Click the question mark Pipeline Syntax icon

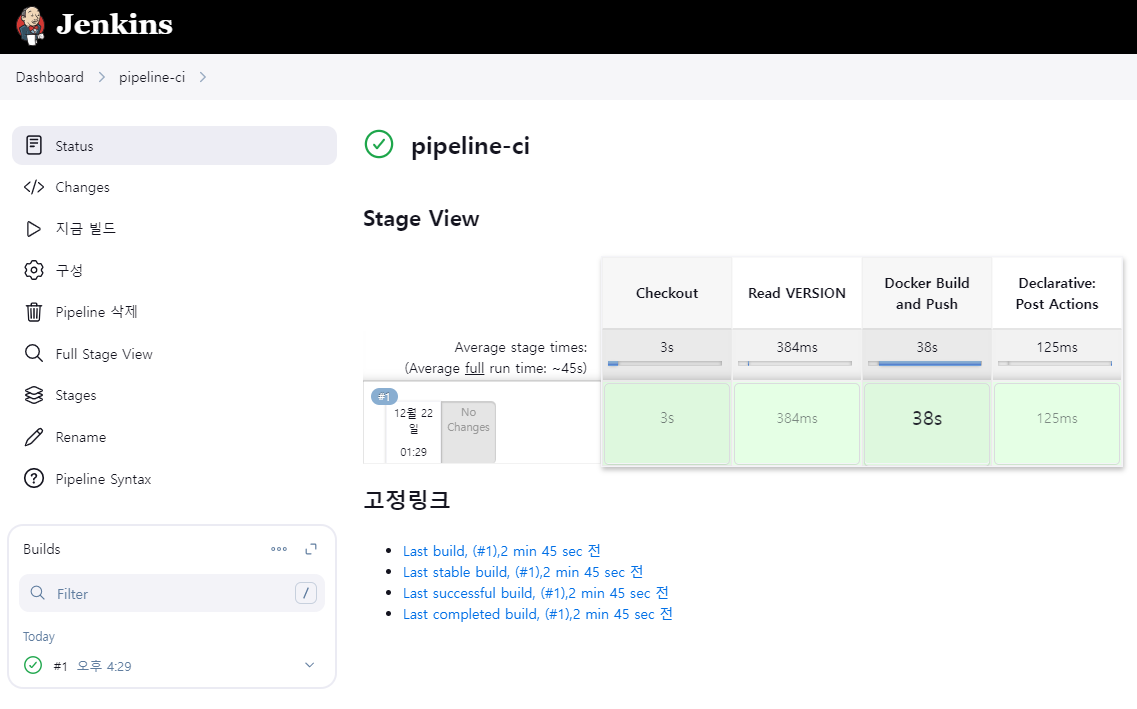(33, 478)
